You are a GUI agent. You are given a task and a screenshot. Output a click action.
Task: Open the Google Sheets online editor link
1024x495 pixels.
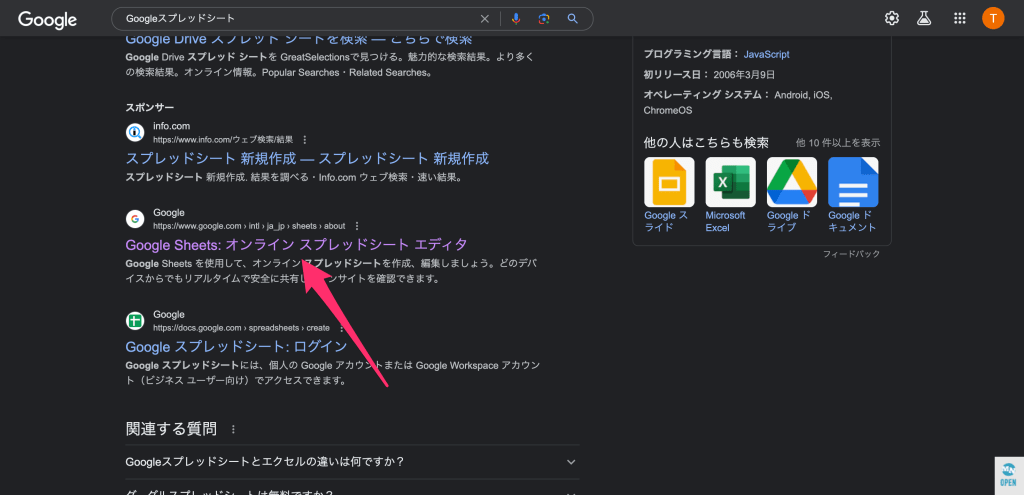pos(296,245)
